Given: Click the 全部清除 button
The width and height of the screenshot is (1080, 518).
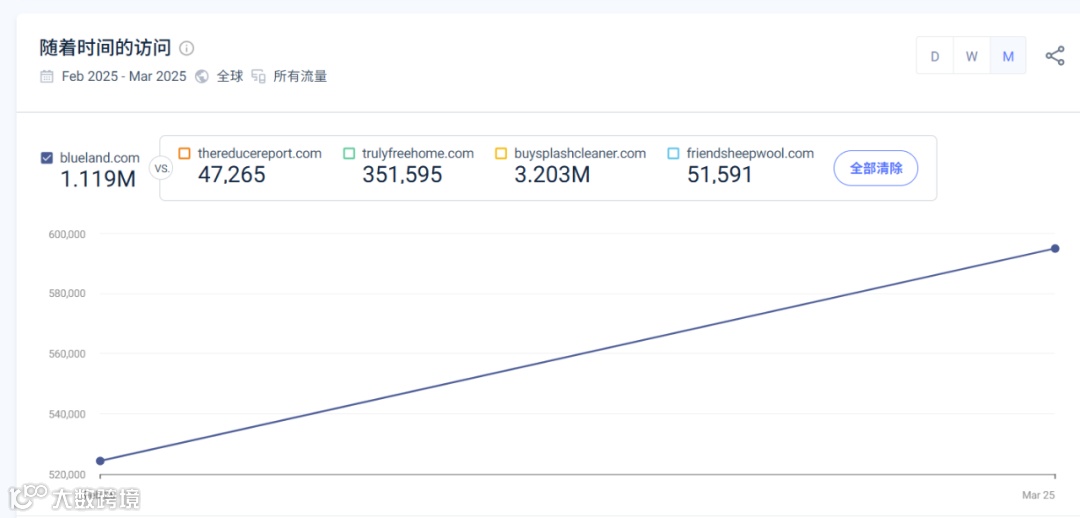Looking at the screenshot, I should [875, 168].
